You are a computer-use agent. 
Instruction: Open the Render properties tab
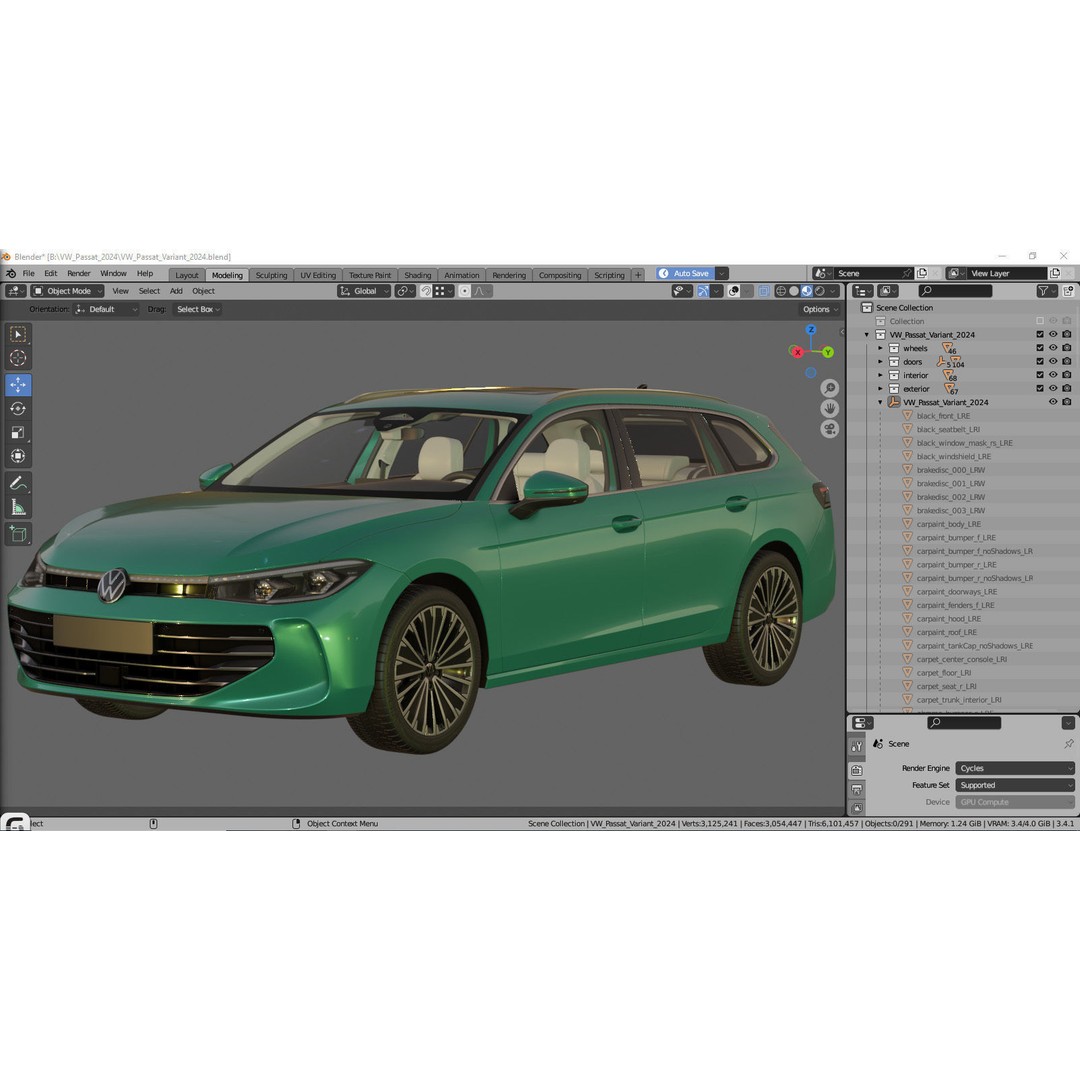(x=856, y=770)
